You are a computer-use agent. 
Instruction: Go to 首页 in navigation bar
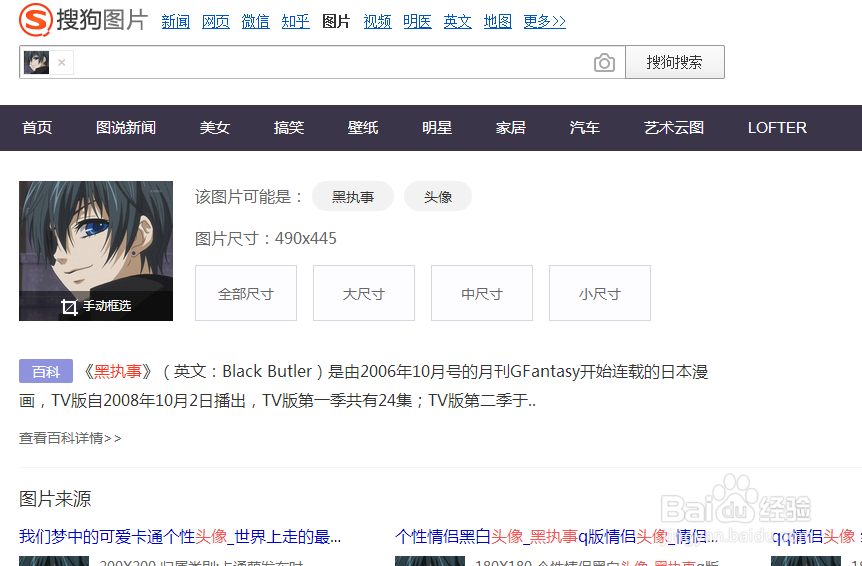click(x=37, y=127)
